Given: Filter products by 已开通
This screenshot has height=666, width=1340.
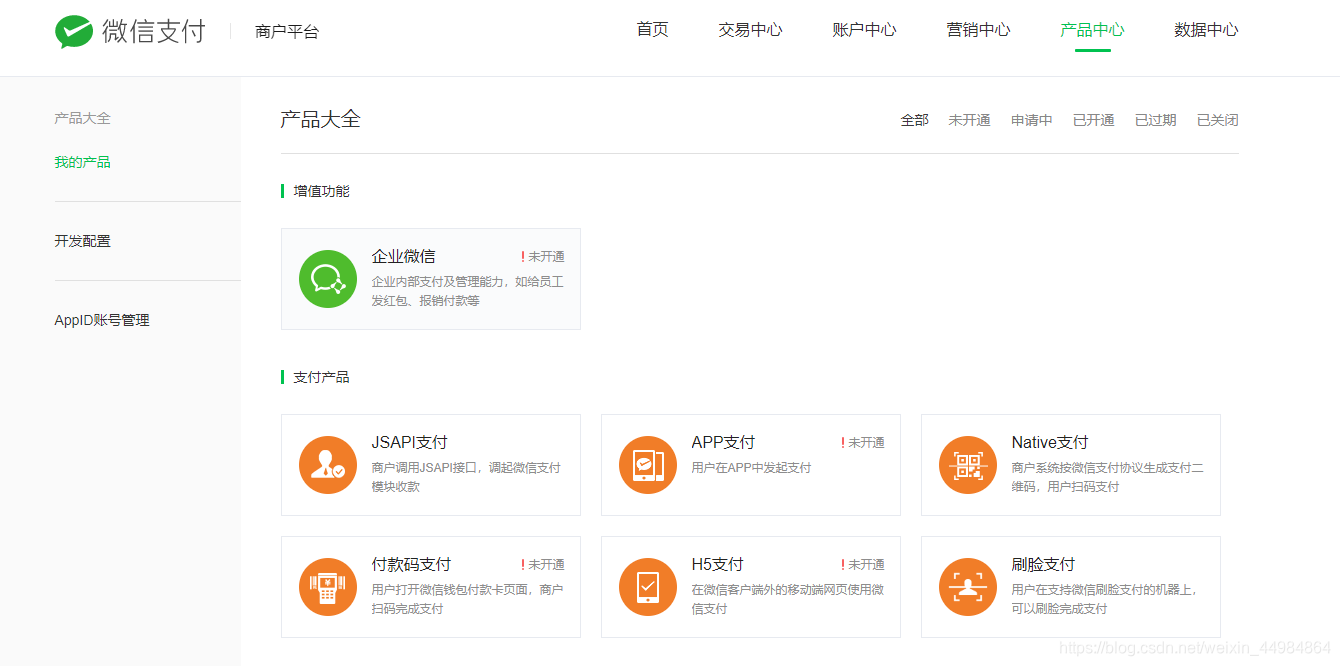Looking at the screenshot, I should tap(1093, 120).
